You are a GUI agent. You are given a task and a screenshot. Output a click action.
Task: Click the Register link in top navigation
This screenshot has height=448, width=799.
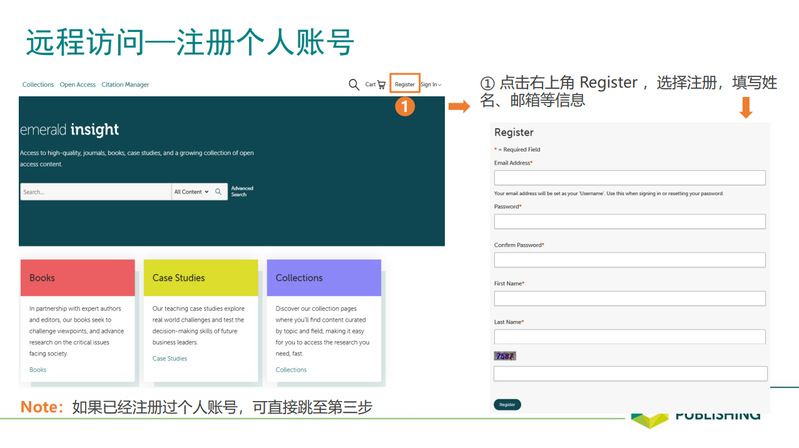(404, 85)
